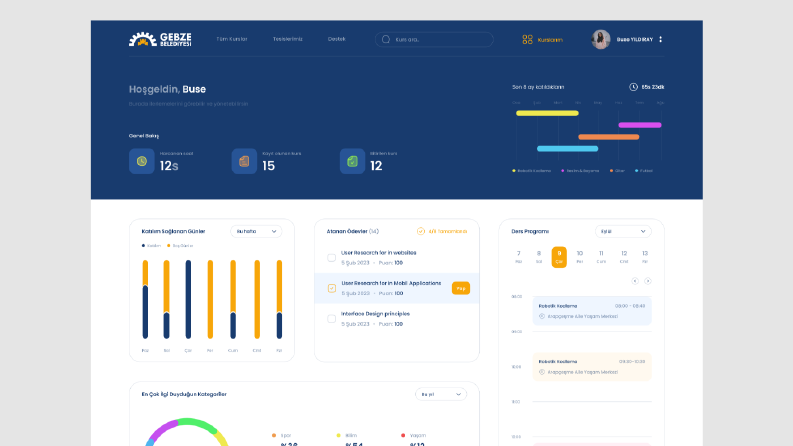The width and height of the screenshot is (793, 446).
Task: Open the Kurslarım grid icon
Action: [527, 39]
